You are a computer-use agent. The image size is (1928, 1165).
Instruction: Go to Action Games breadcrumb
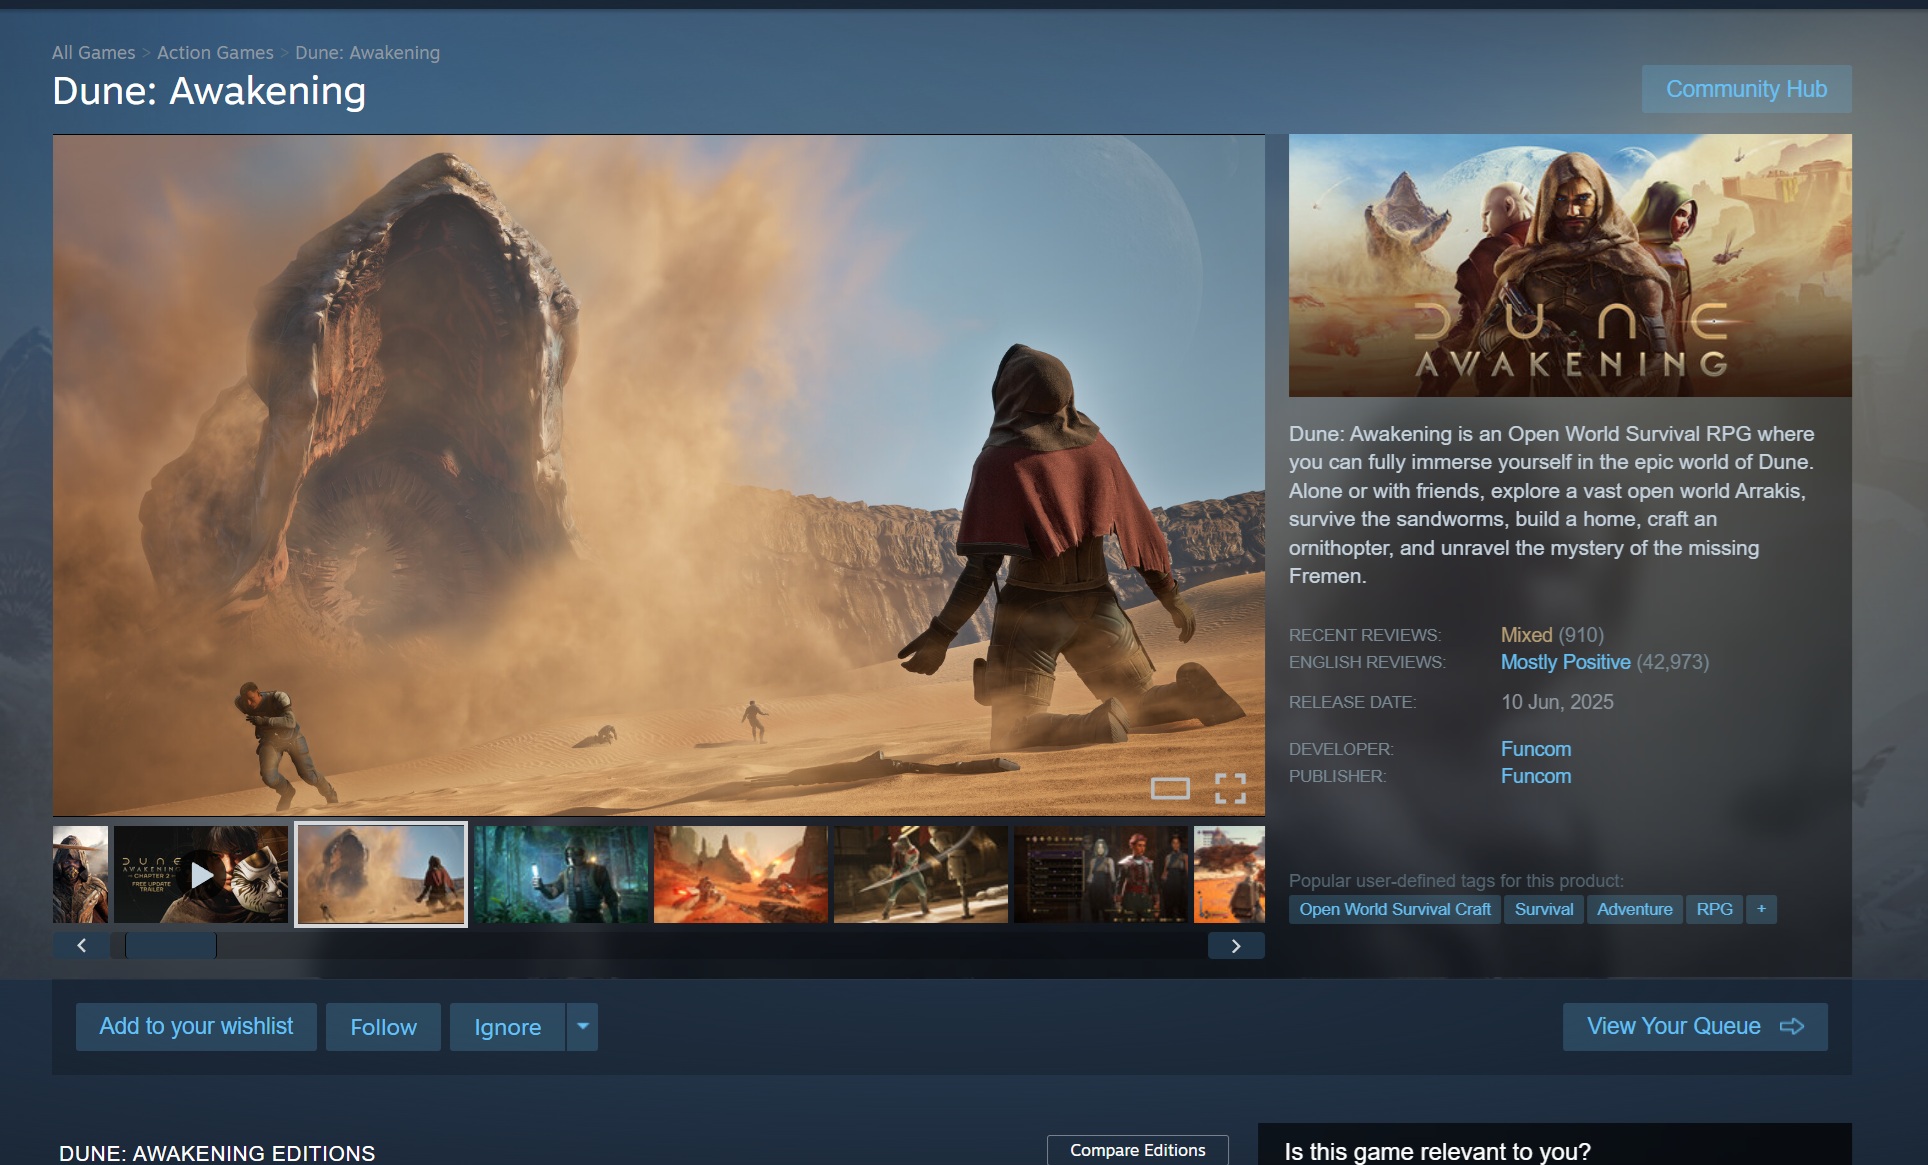pyautogui.click(x=215, y=53)
